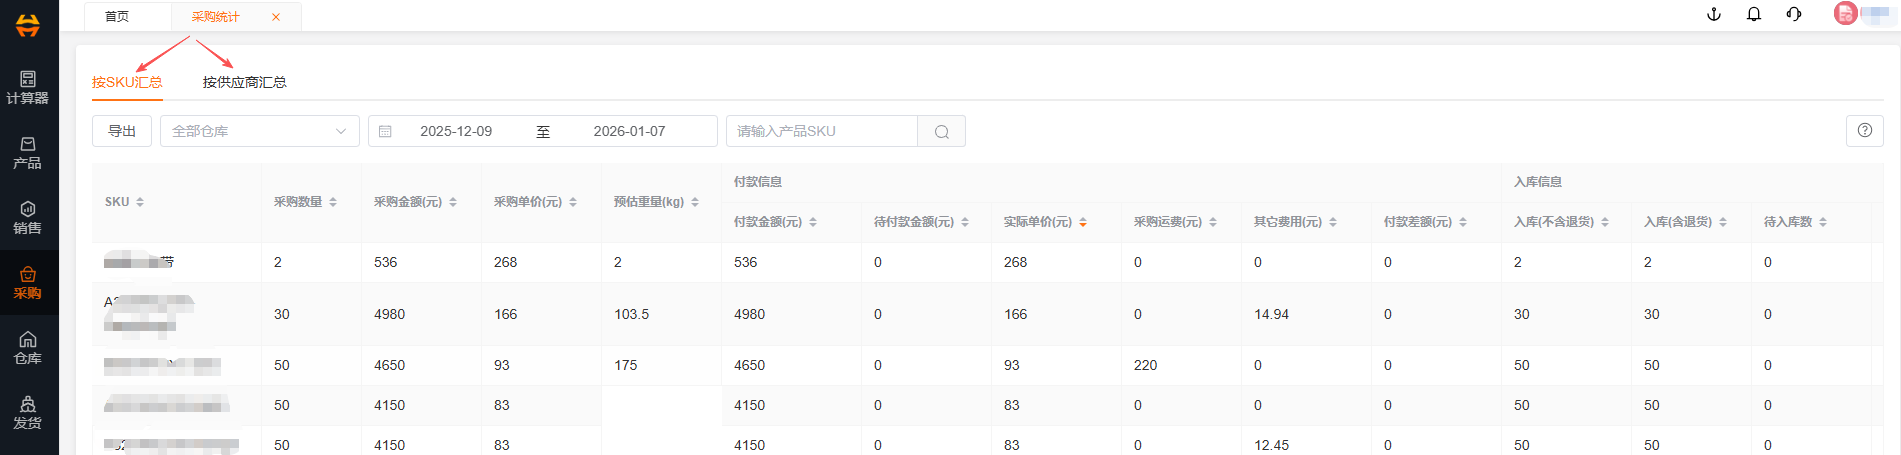Switch to 按供应商汇总 tab
1901x455 pixels.
(244, 82)
